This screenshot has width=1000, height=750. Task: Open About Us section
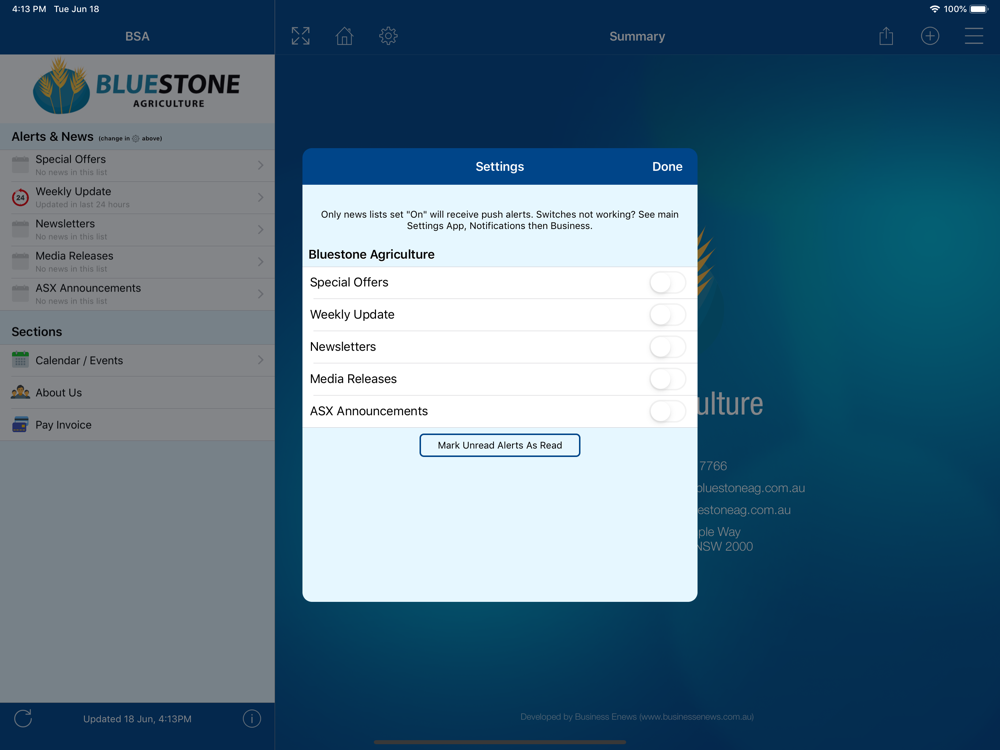click(137, 392)
